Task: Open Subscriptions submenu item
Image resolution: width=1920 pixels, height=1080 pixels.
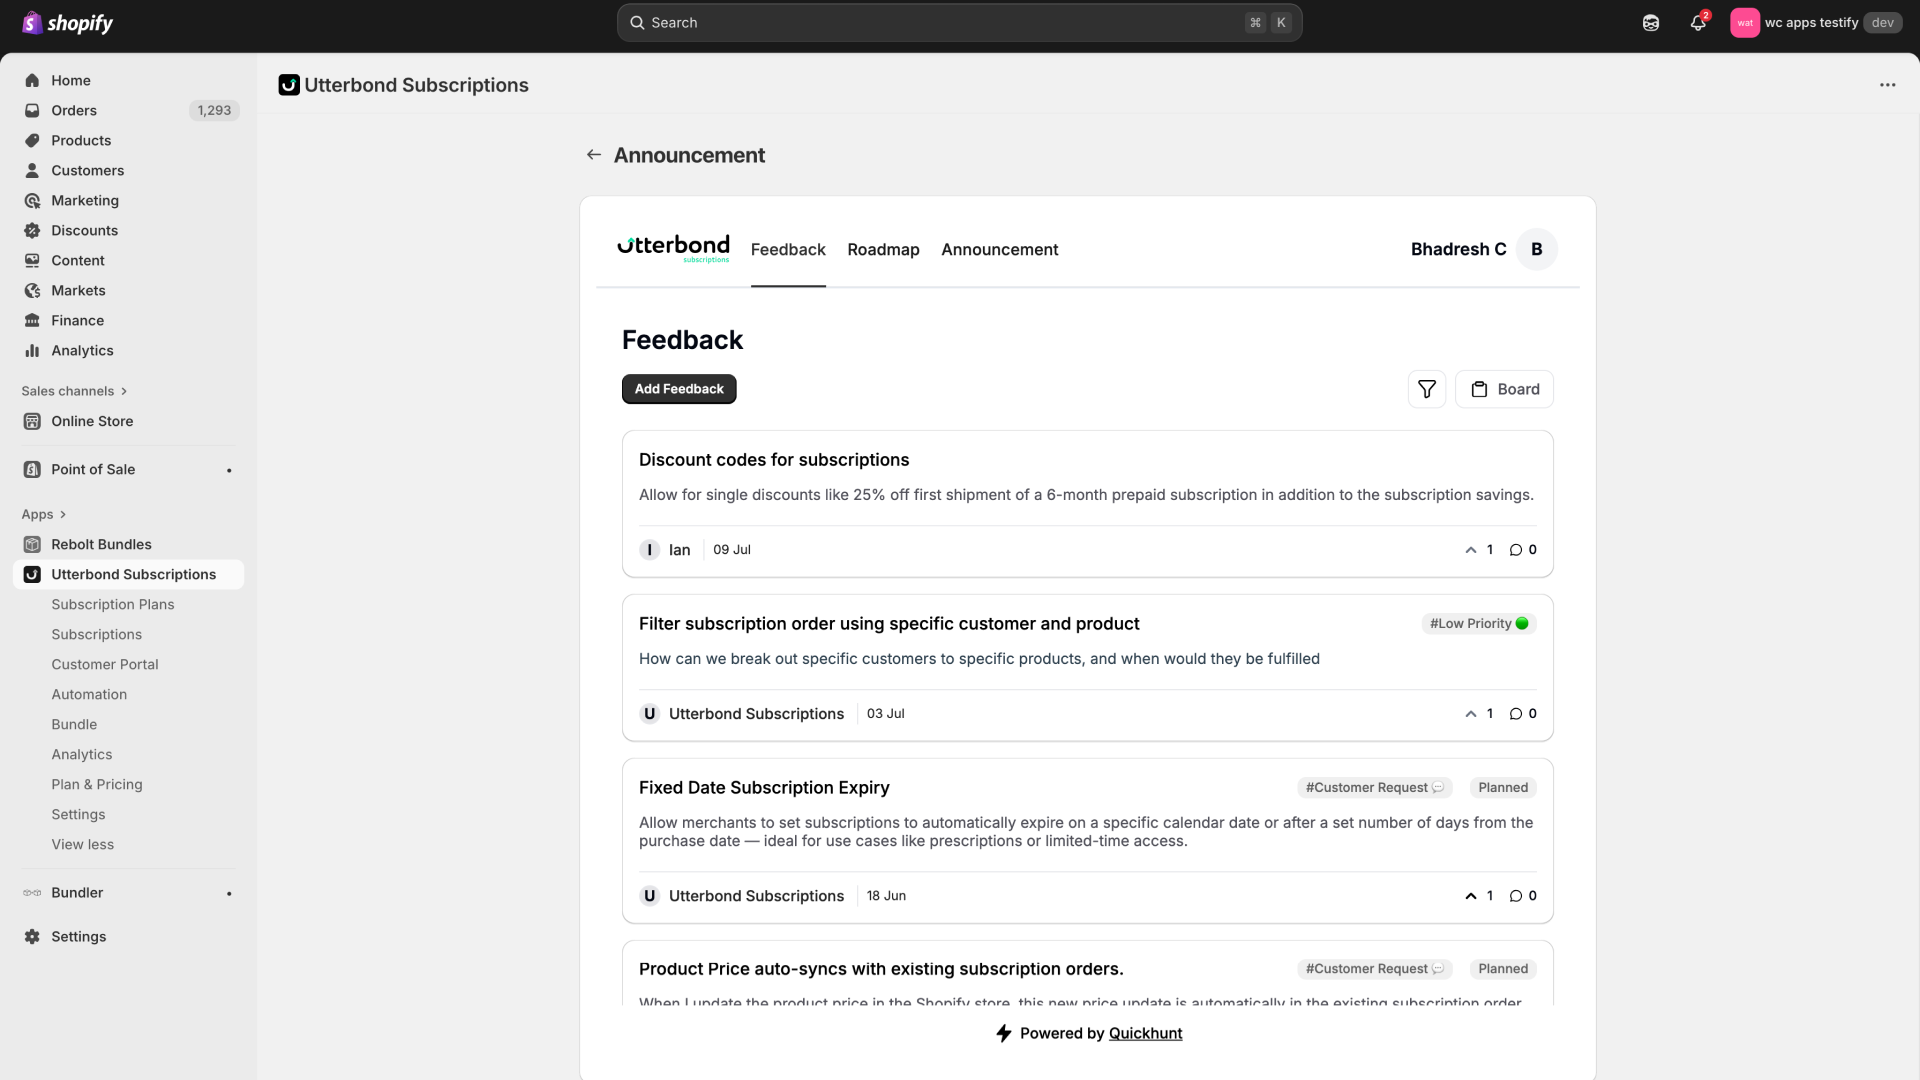Action: (x=96, y=634)
